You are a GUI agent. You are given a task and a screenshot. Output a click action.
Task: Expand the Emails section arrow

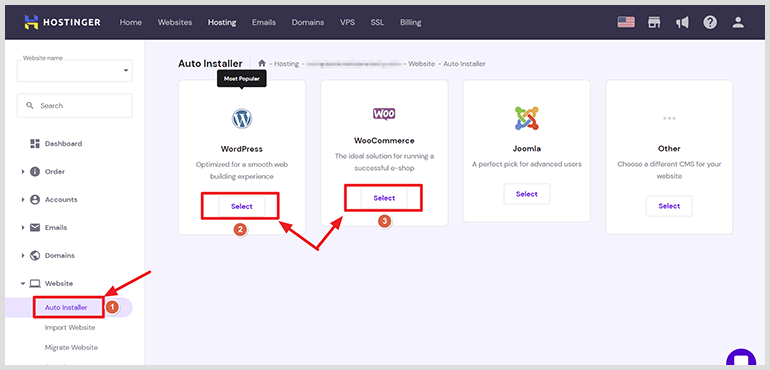[x=23, y=228]
